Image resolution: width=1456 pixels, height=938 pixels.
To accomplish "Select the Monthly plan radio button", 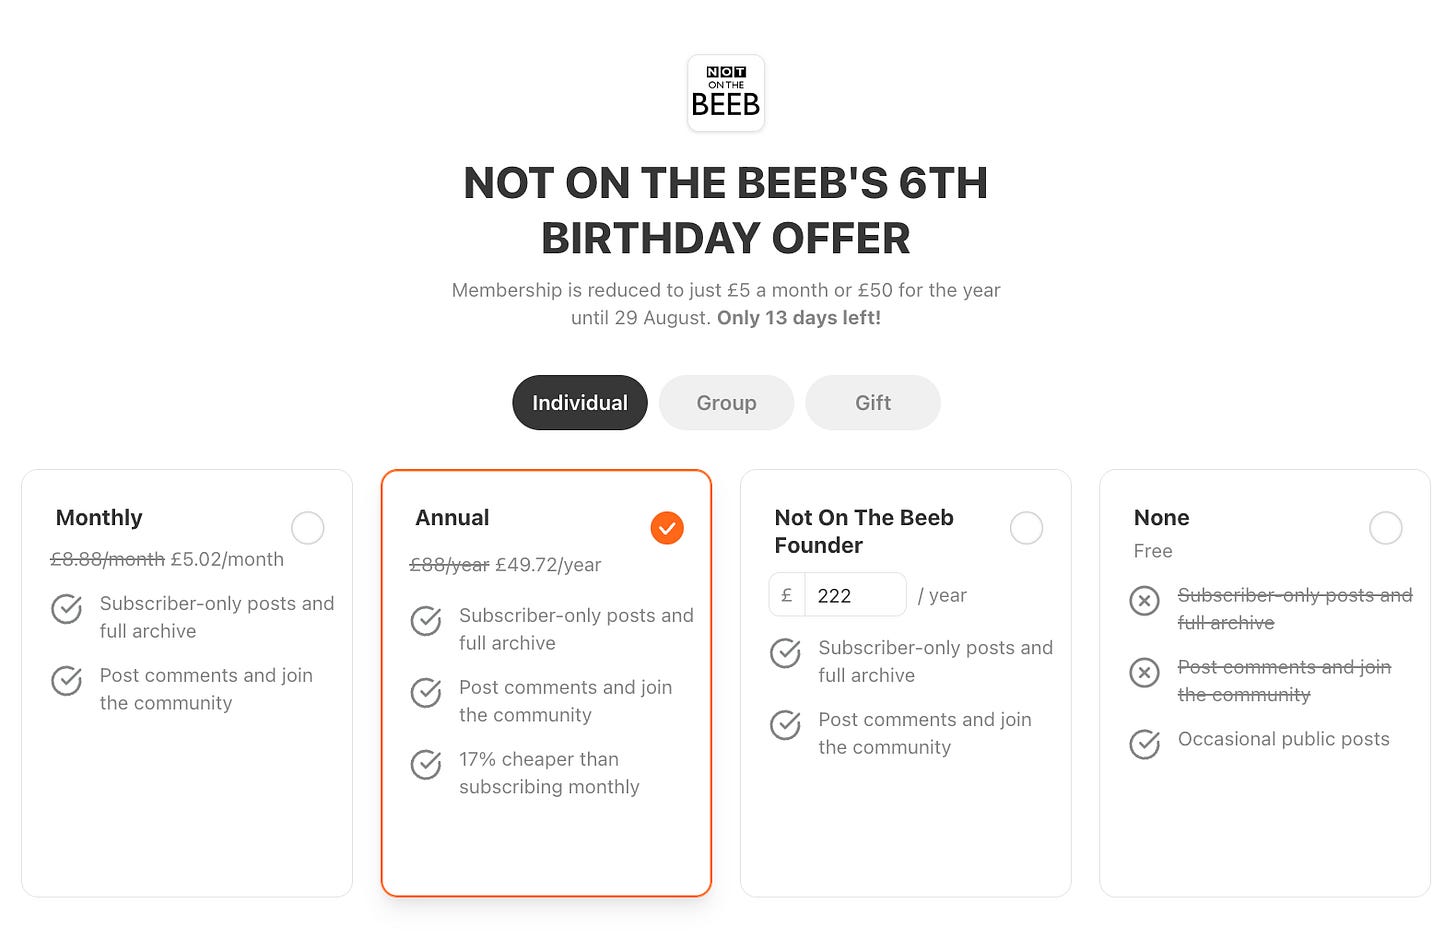I will coord(308,528).
